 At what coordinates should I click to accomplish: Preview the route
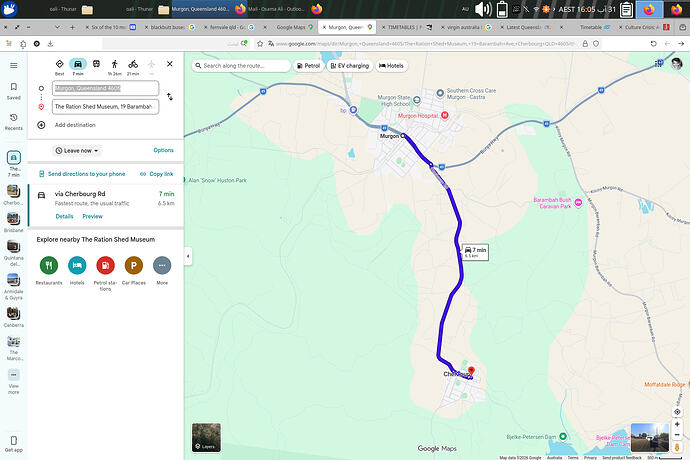92,216
